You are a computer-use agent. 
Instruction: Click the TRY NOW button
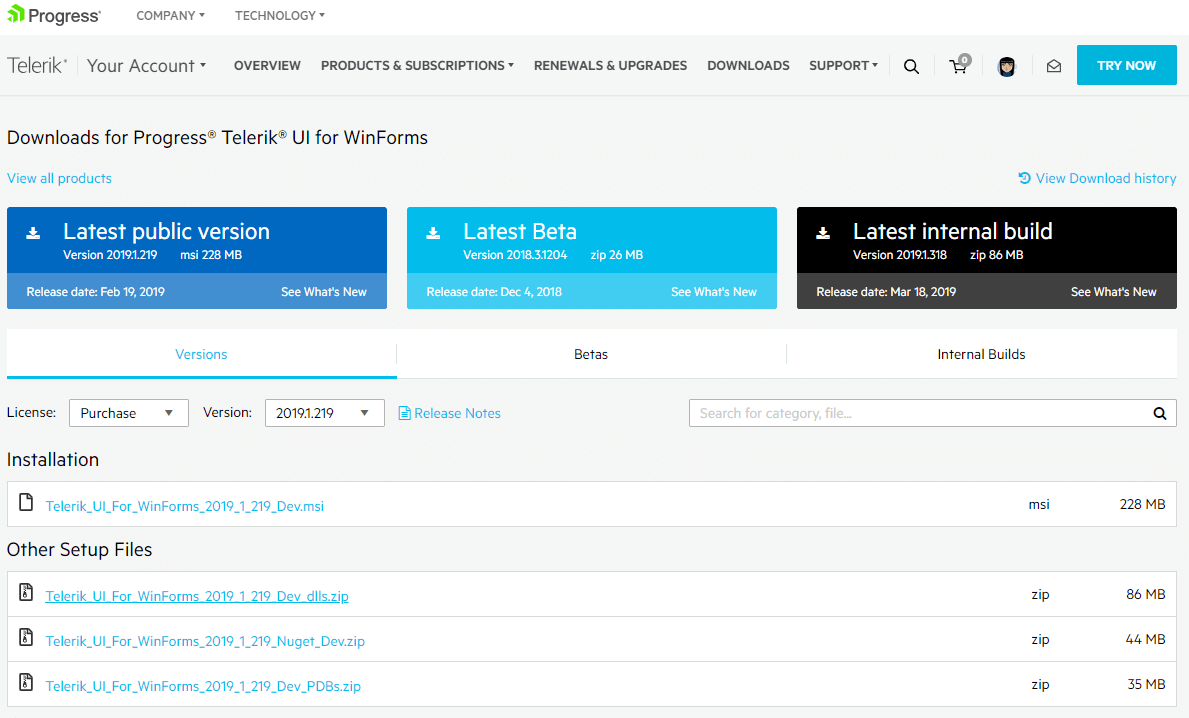coord(1126,64)
